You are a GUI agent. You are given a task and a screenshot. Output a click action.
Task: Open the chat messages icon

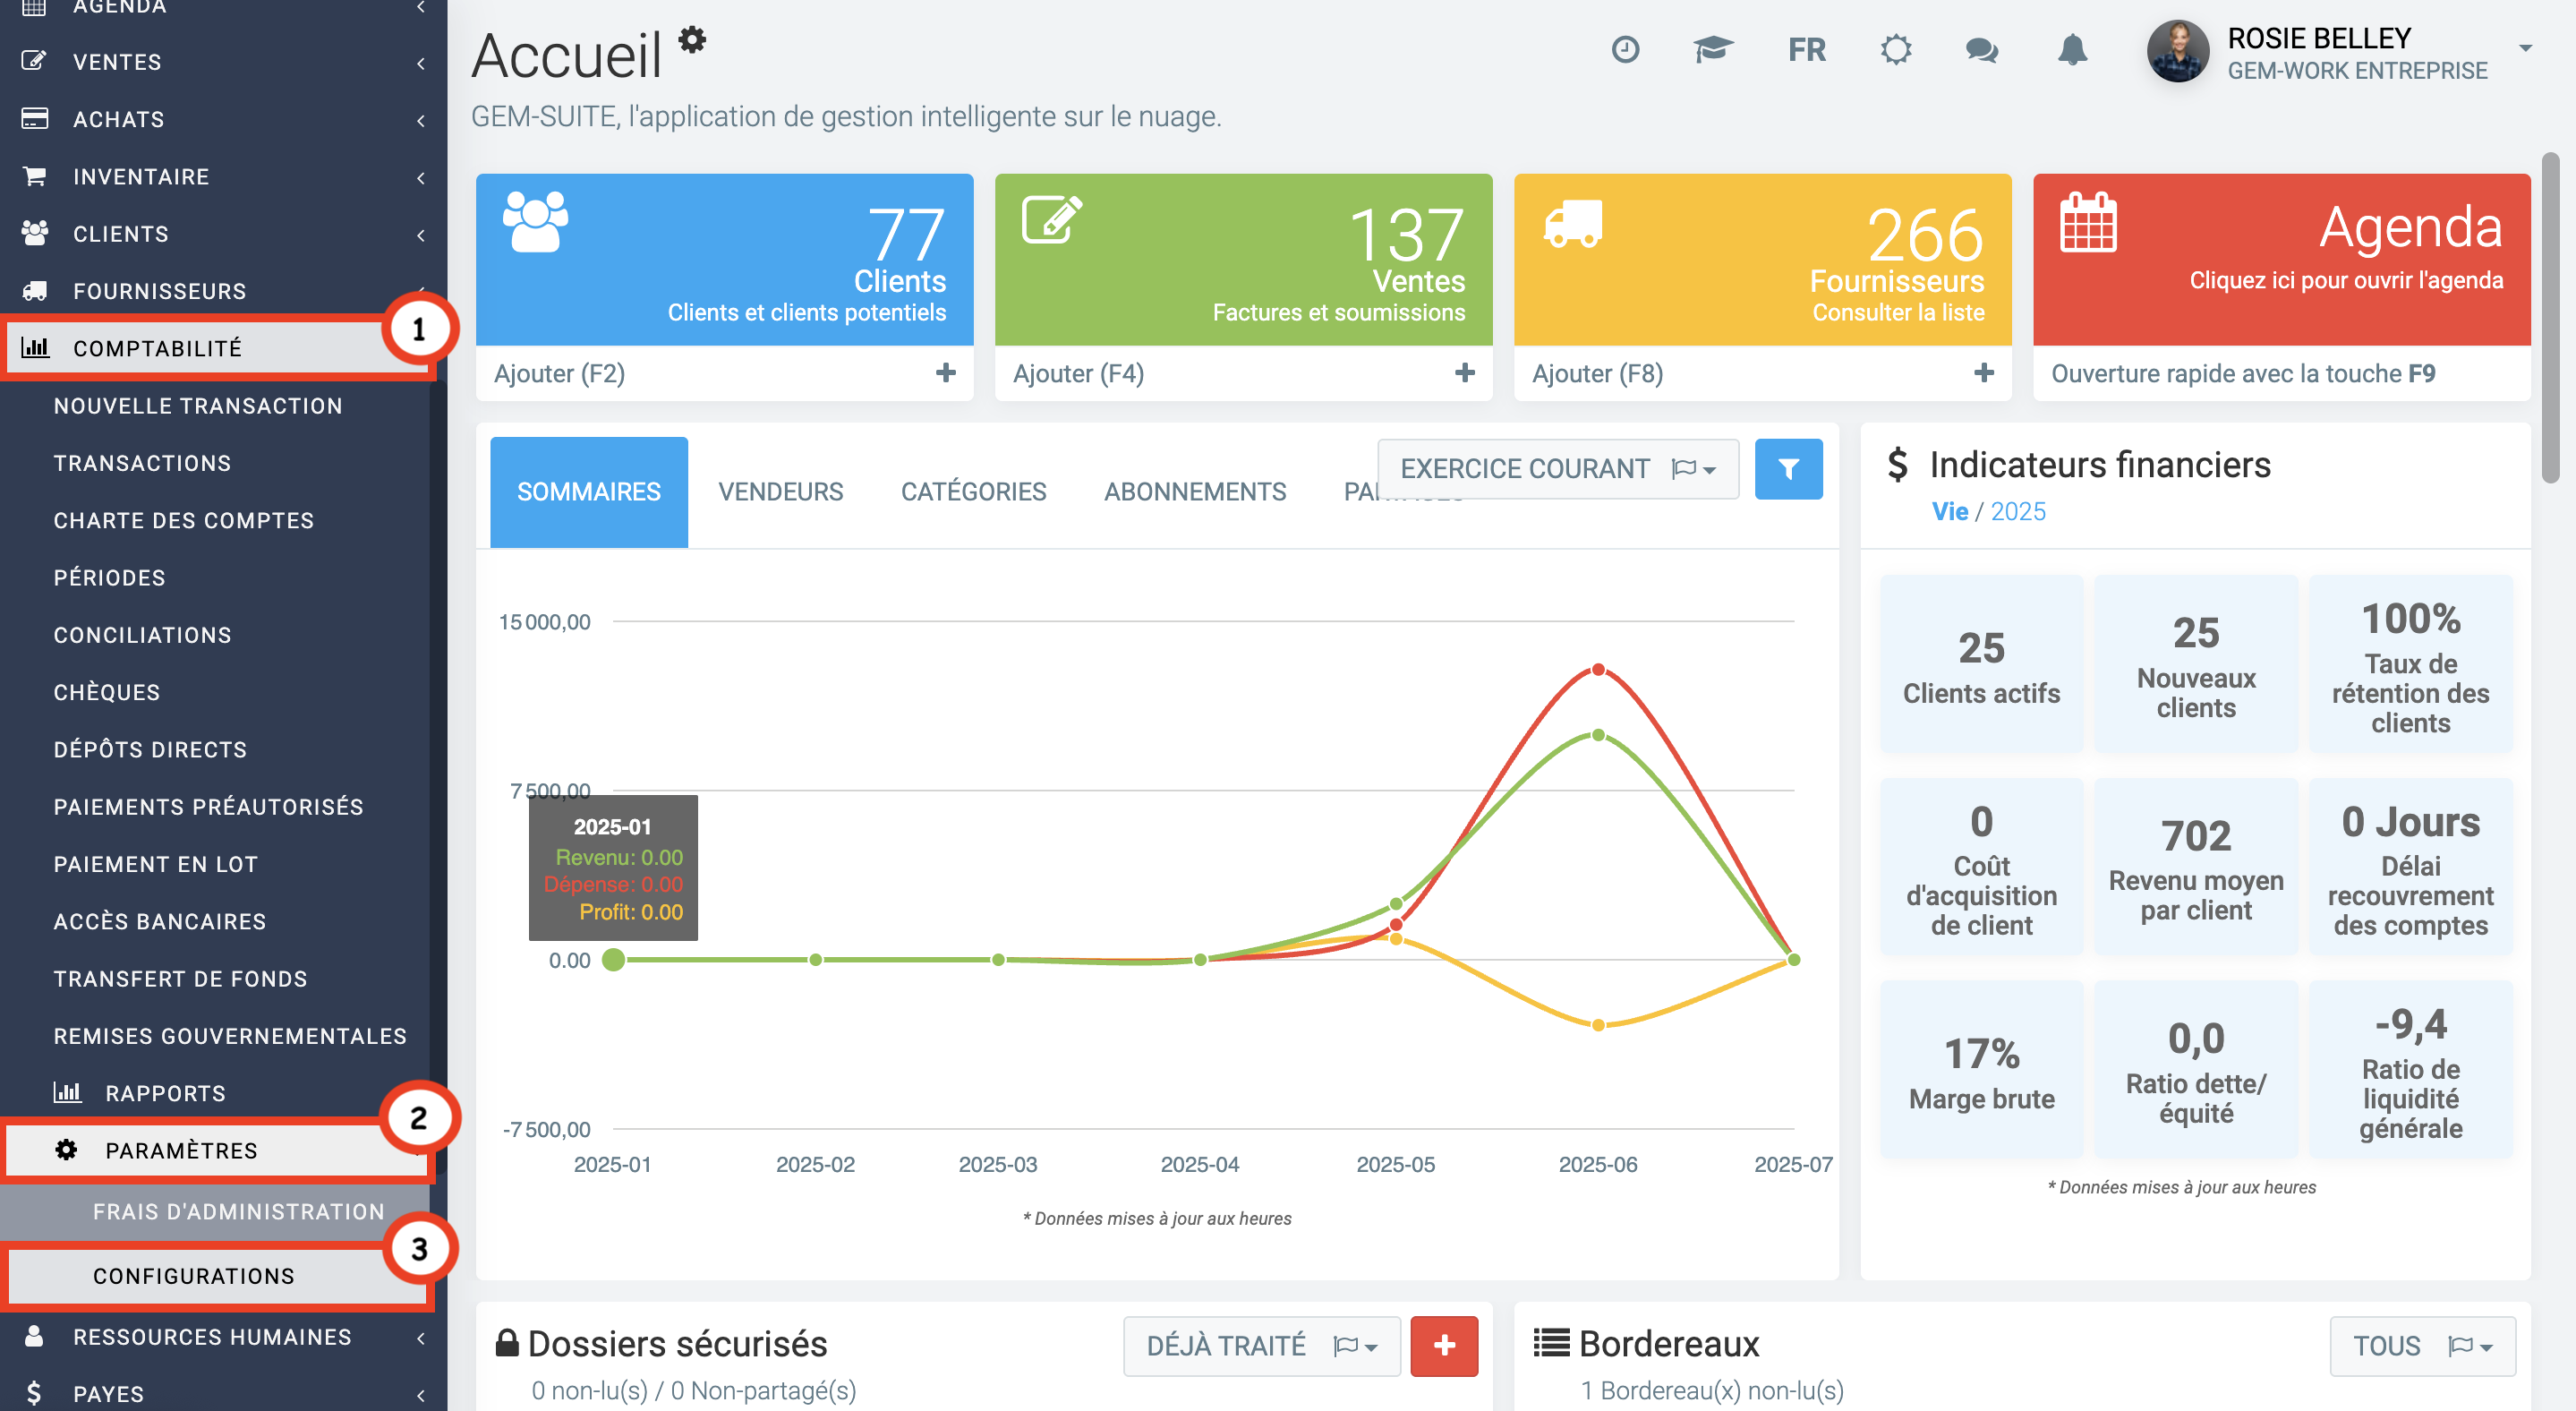pos(1981,50)
